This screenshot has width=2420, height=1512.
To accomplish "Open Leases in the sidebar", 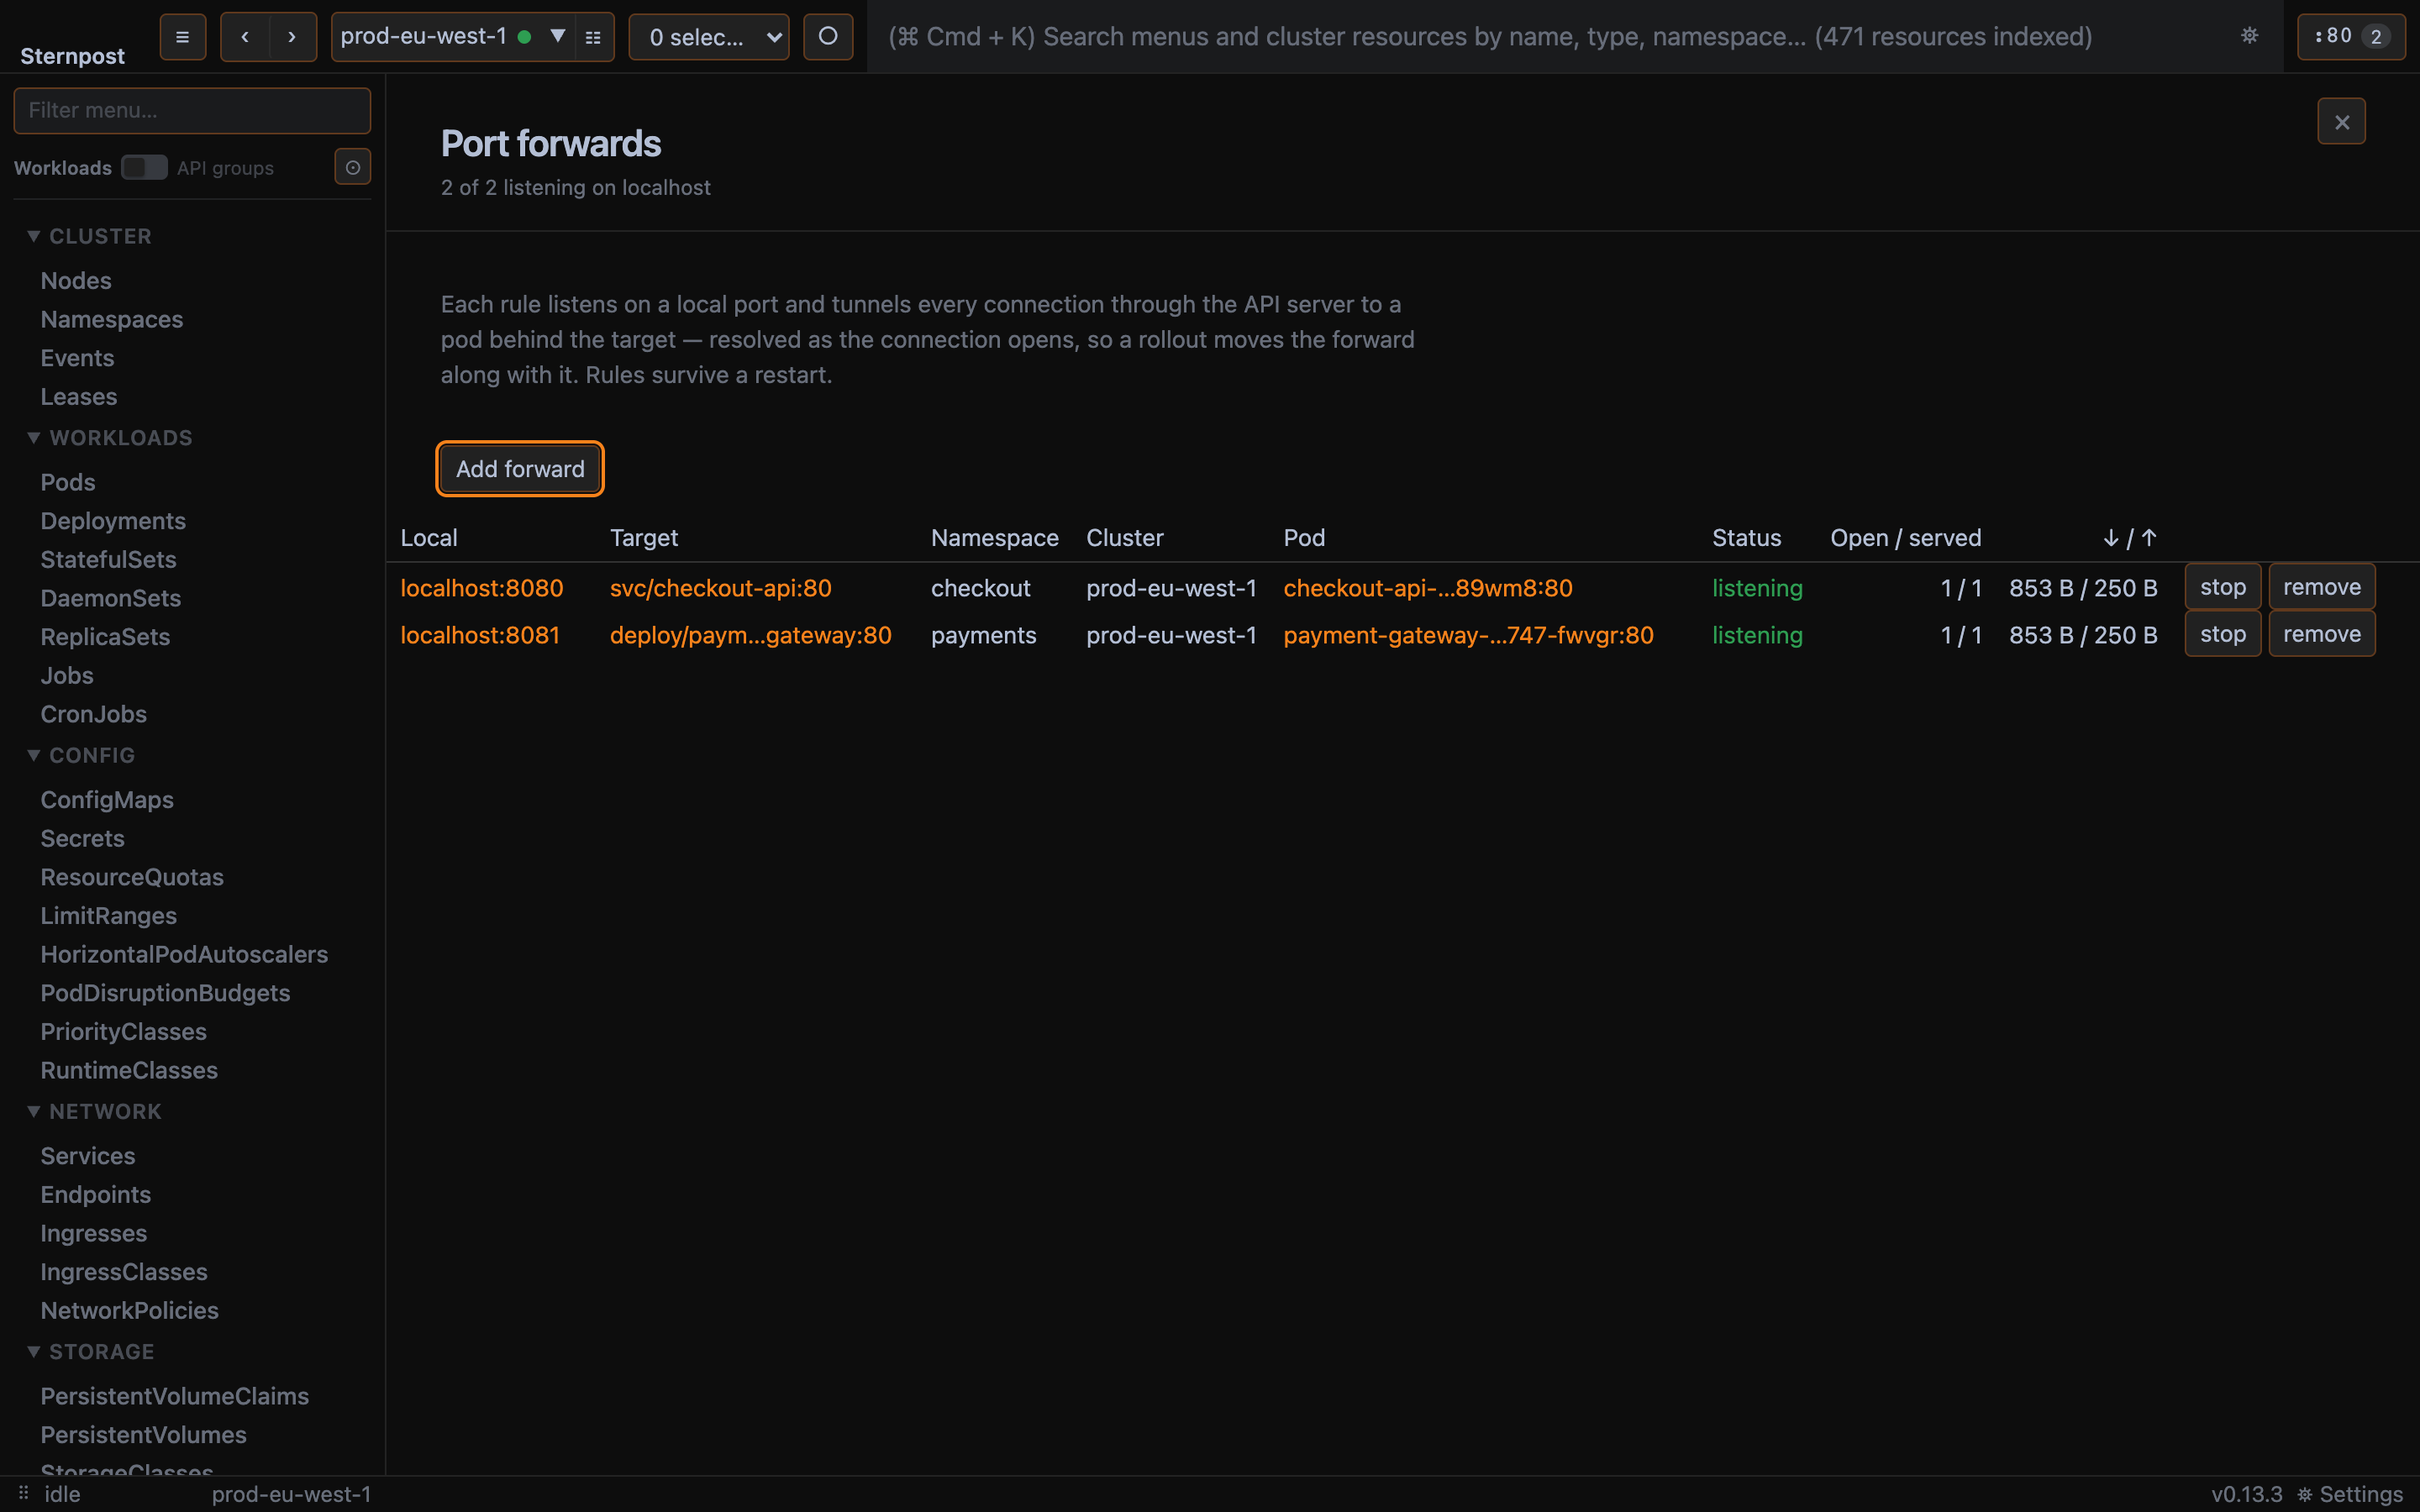I will pyautogui.click(x=79, y=397).
